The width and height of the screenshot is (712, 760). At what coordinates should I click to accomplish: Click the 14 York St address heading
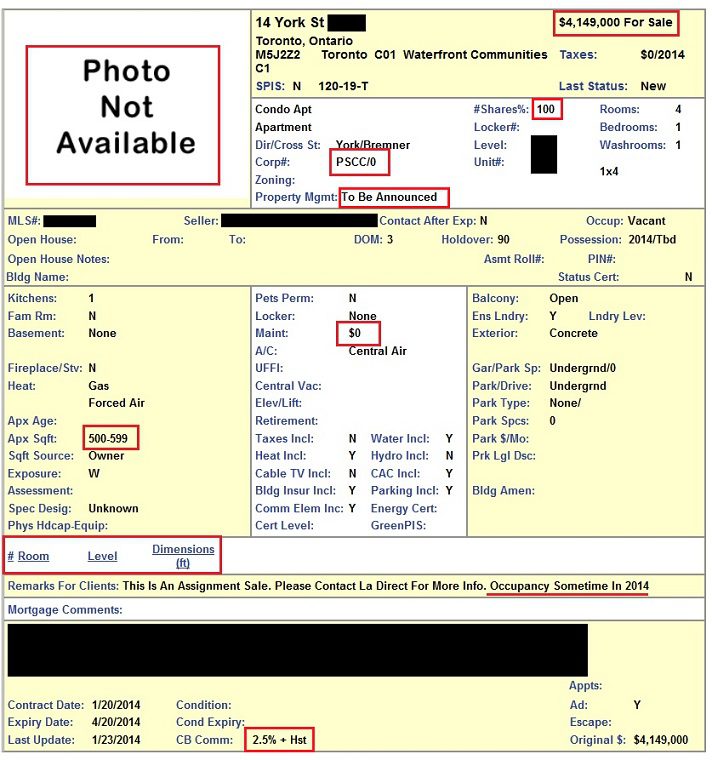pyautogui.click(x=289, y=22)
